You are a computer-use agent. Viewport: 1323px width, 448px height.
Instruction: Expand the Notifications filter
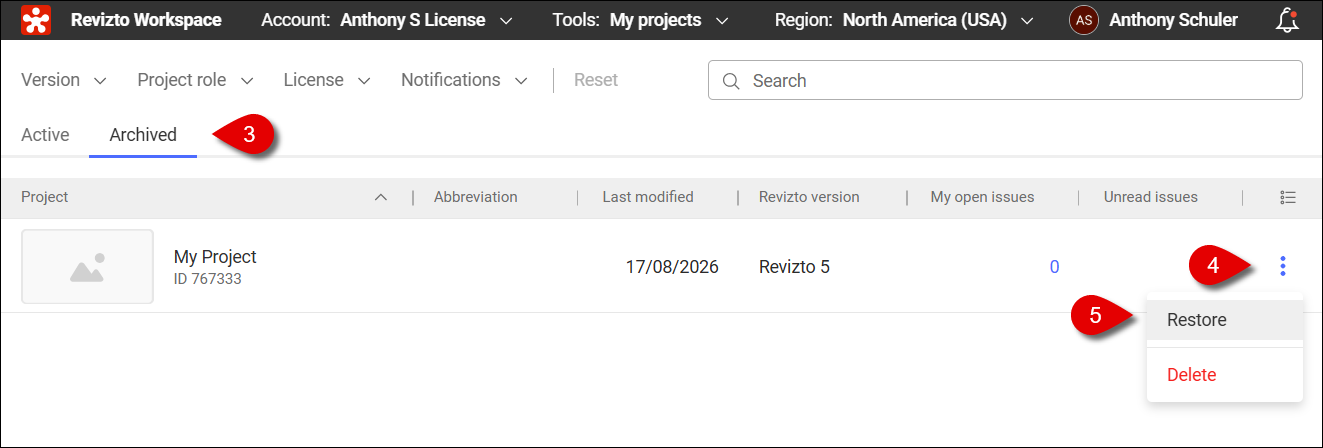tap(465, 80)
